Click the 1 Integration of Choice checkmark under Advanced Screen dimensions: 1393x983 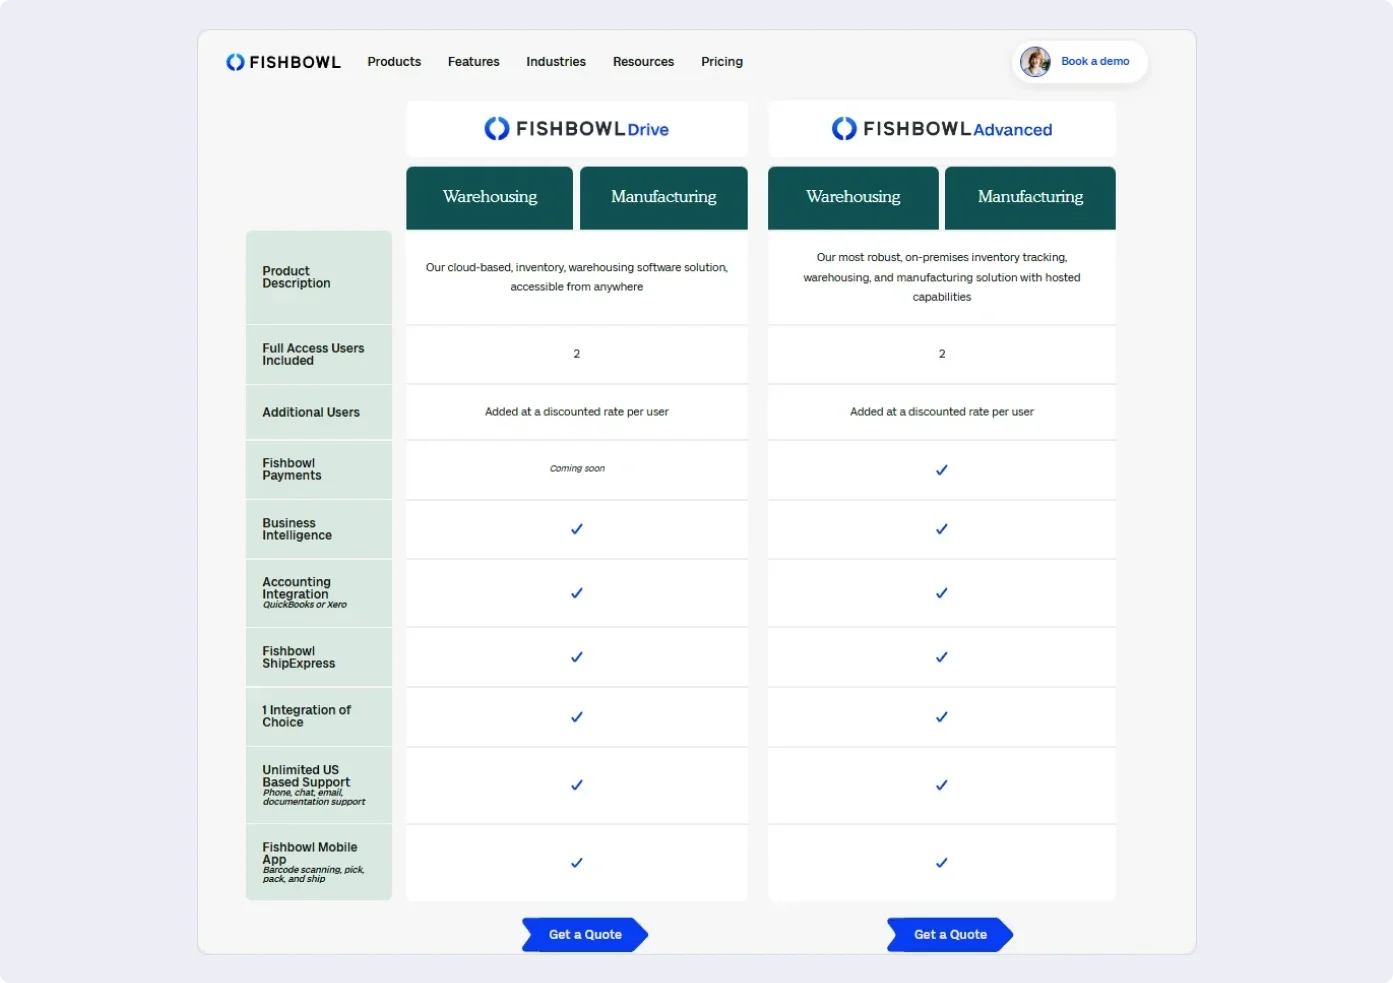942,717
